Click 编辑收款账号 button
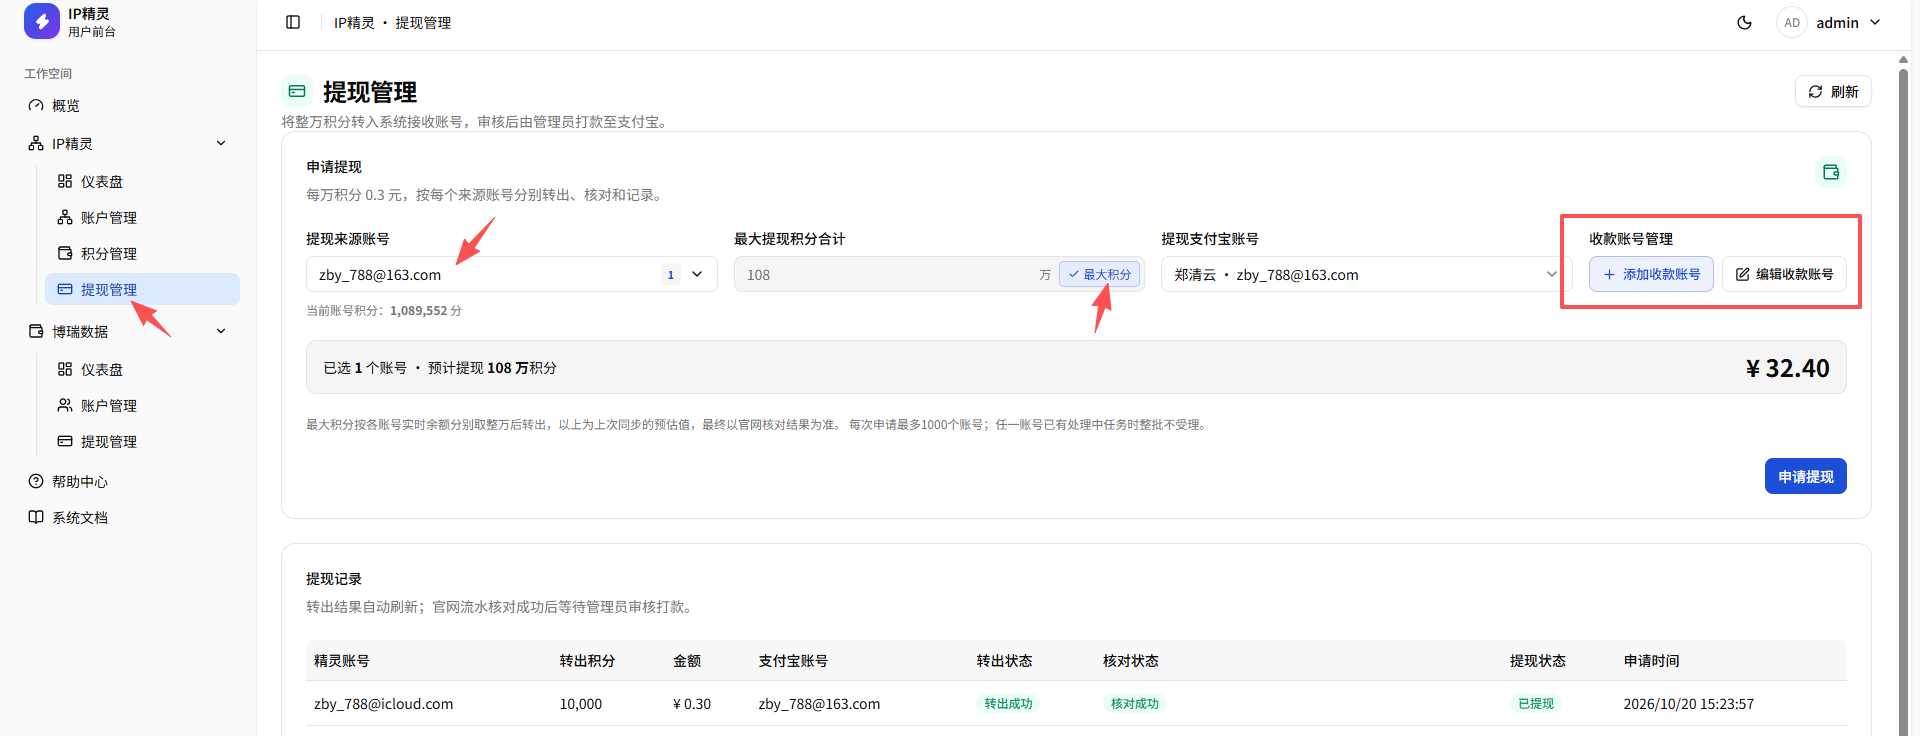1920x736 pixels. click(1784, 274)
